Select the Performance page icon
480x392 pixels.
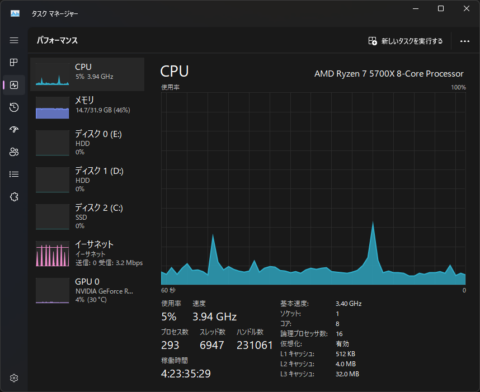(x=14, y=85)
